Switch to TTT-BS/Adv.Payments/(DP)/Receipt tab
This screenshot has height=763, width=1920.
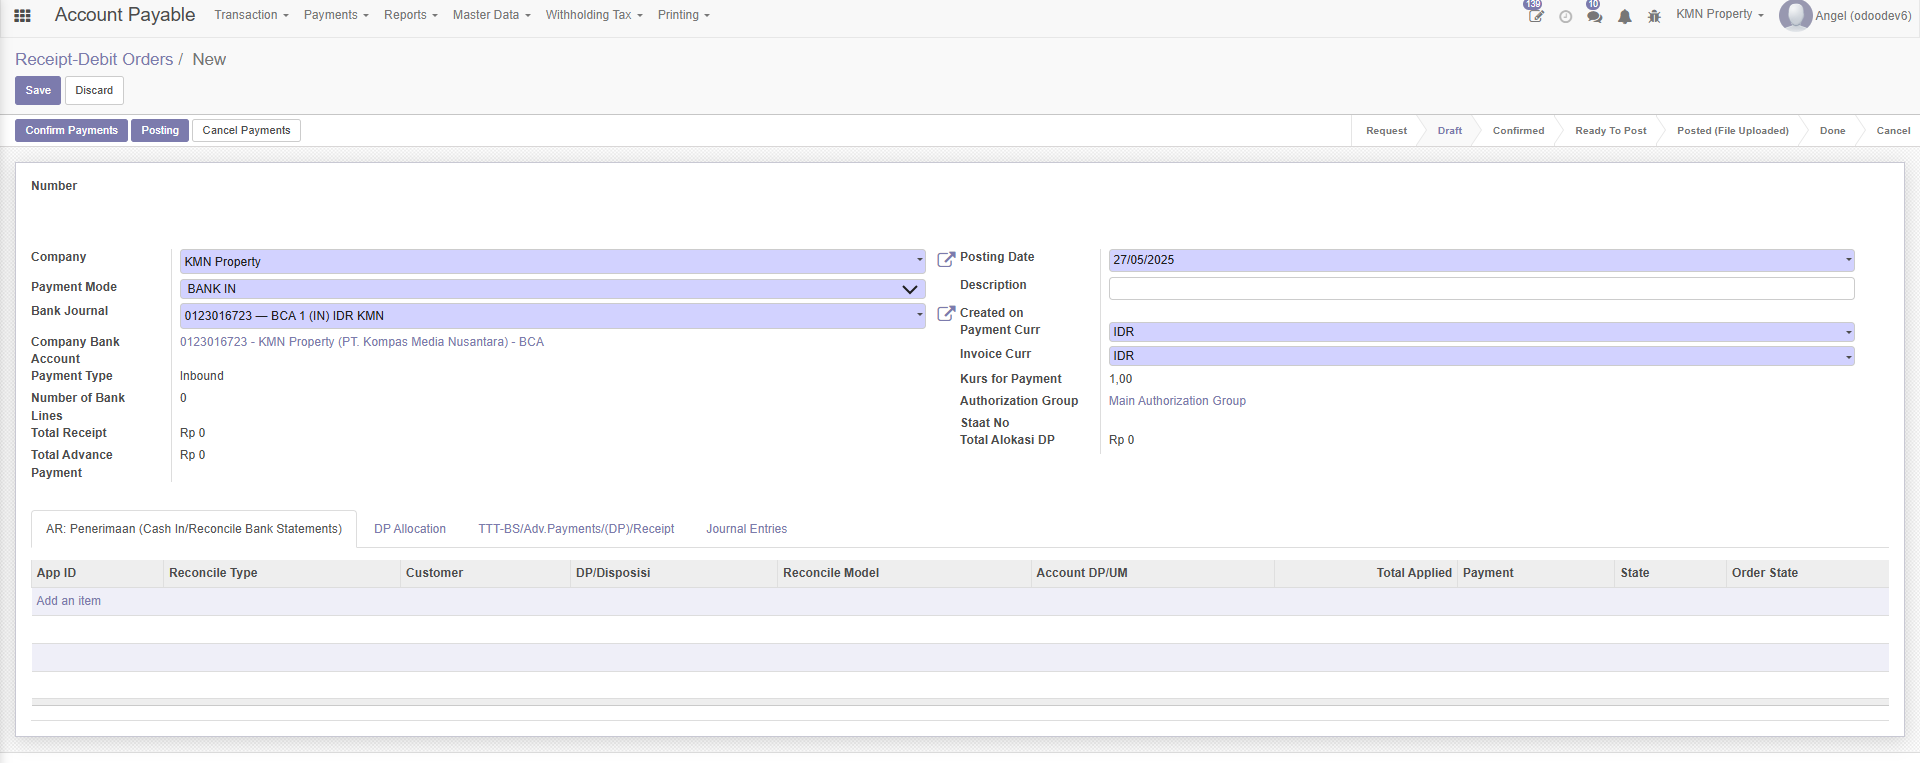coord(576,529)
